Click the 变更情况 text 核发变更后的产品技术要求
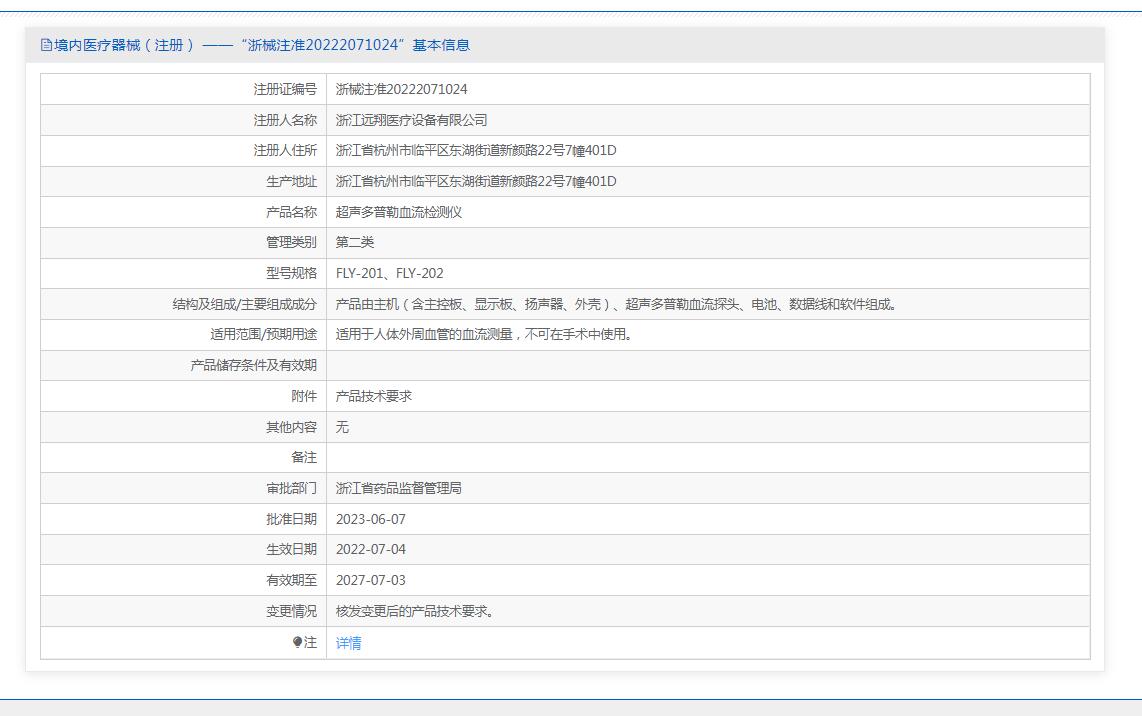1142x716 pixels. [415, 612]
